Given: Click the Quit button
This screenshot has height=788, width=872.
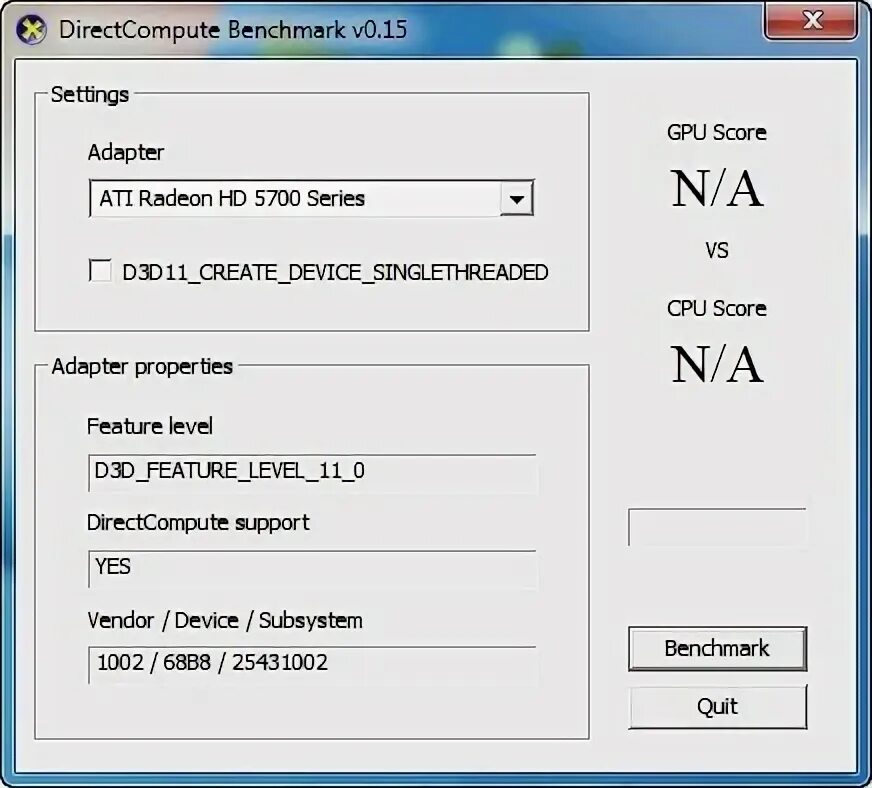Looking at the screenshot, I should (717, 707).
